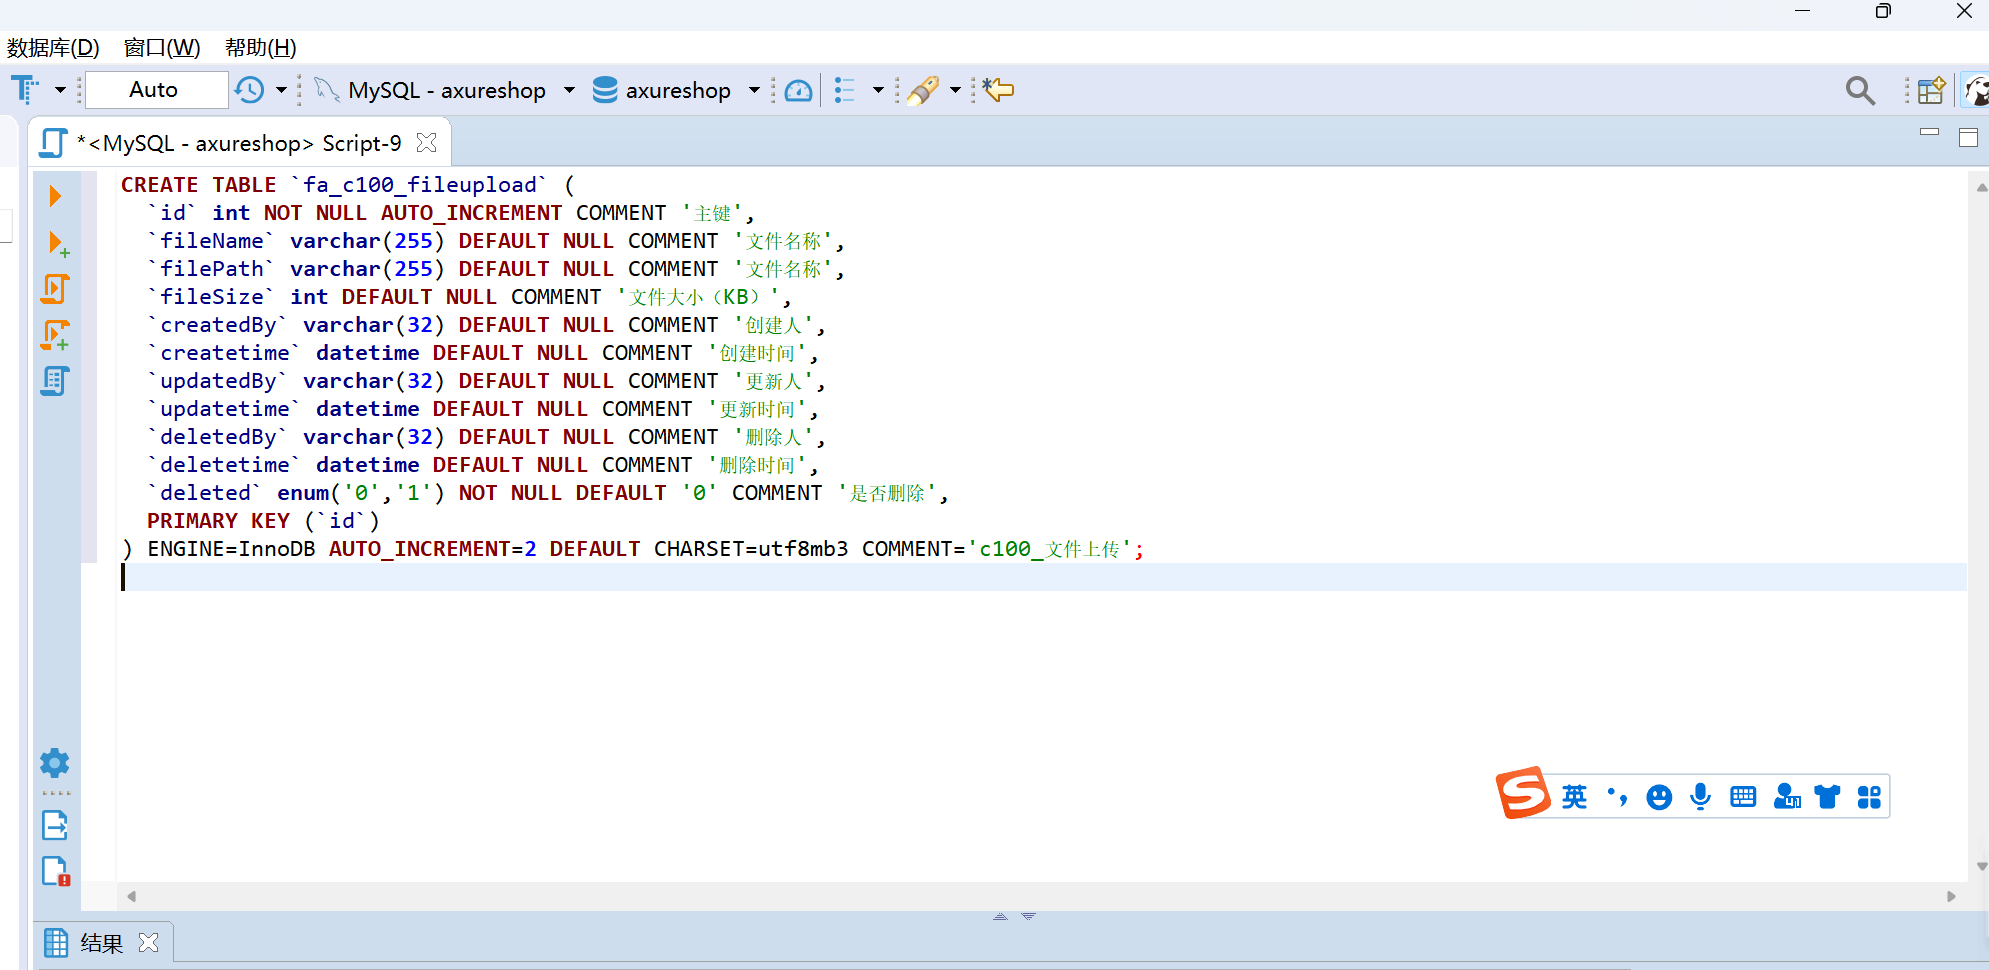
Task: Click the ENGINE=InnoDB text
Action: pos(231,549)
